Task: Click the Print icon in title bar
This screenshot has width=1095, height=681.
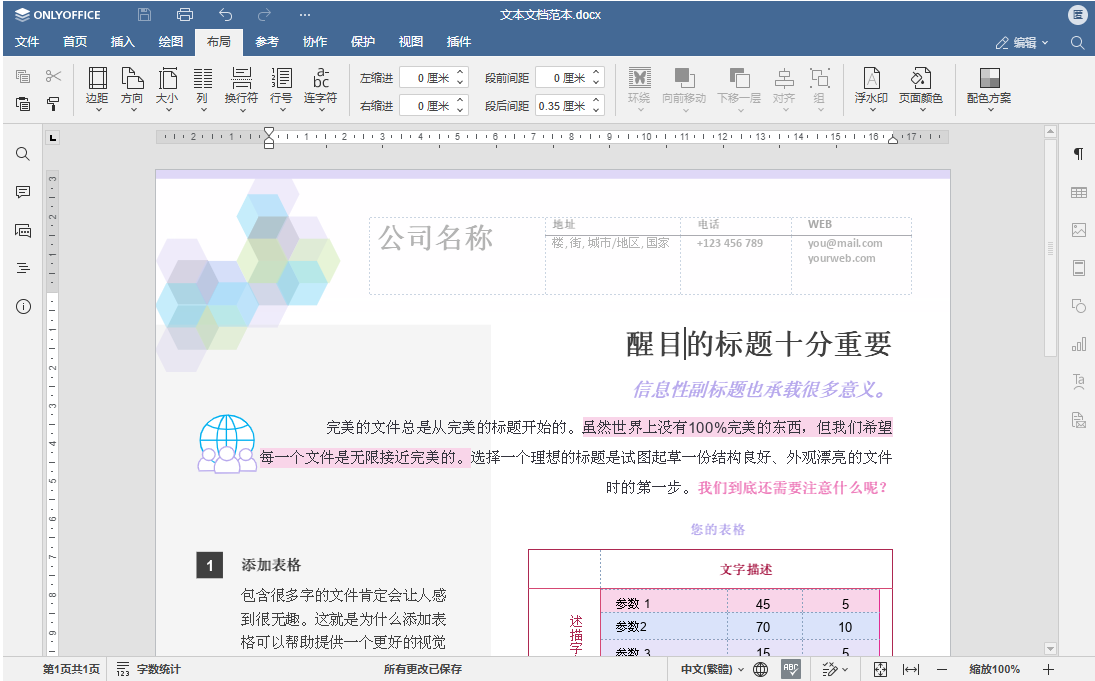Action: [x=185, y=15]
